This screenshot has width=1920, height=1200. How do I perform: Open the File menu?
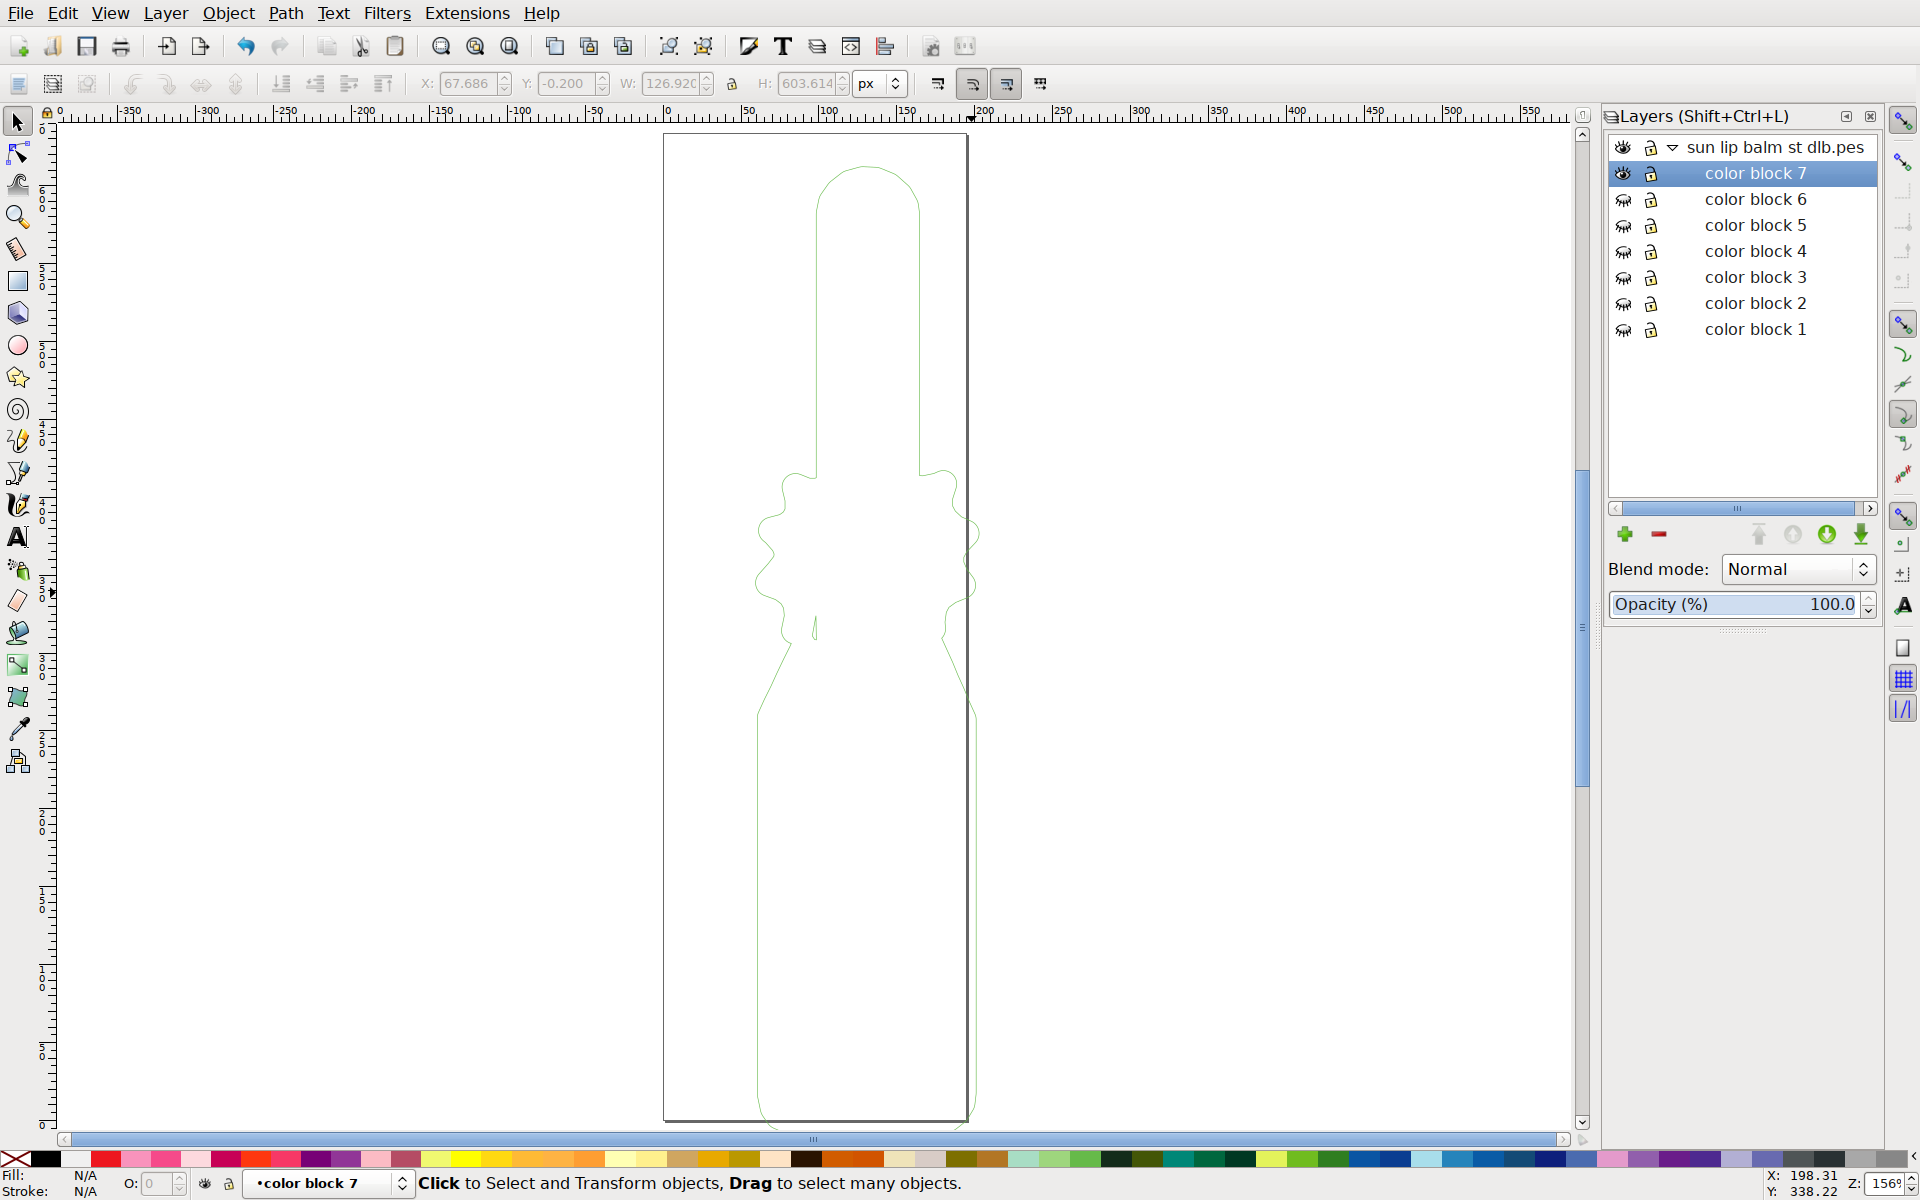[20, 13]
